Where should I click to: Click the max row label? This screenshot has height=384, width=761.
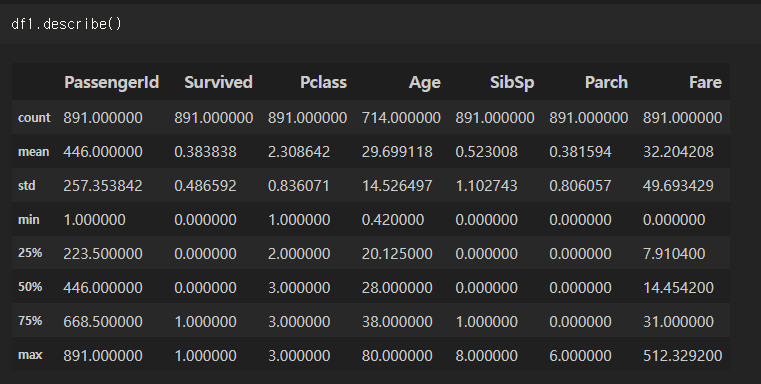tap(30, 355)
